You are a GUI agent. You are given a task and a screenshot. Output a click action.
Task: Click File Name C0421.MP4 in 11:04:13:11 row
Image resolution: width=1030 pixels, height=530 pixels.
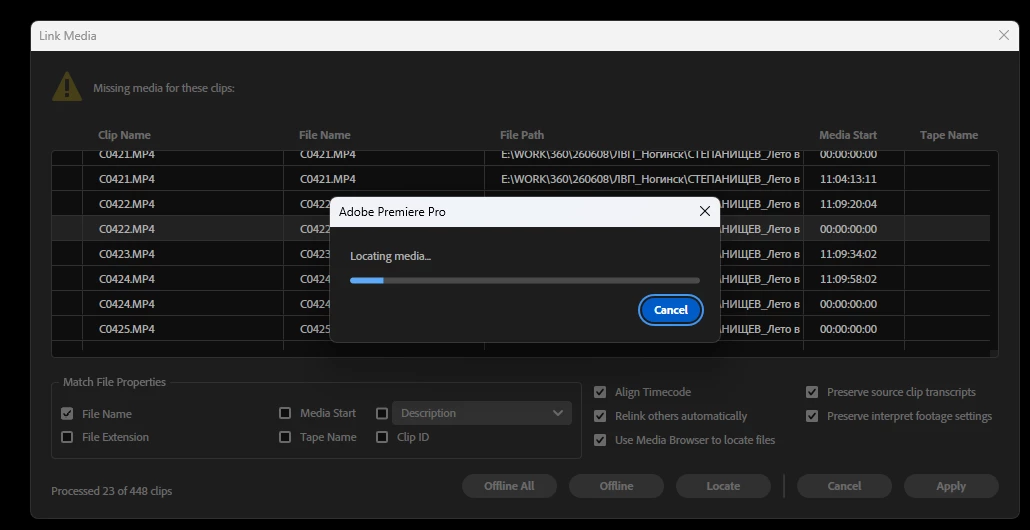click(x=328, y=179)
